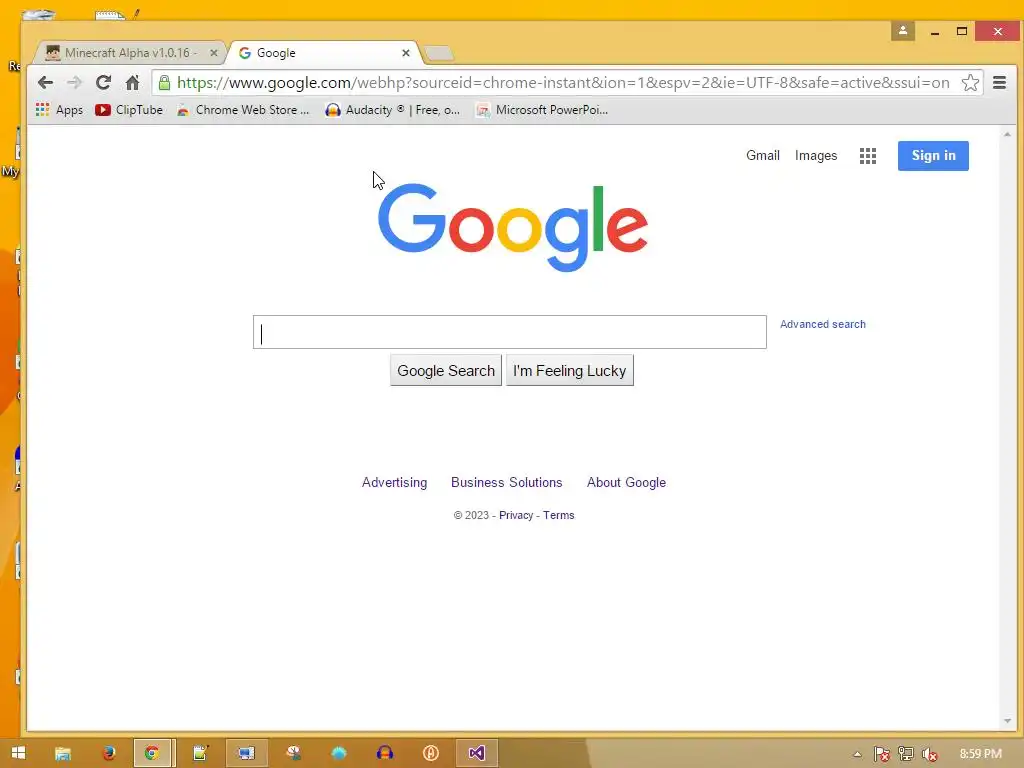
Task: Open a new tab button
Action: (439, 54)
